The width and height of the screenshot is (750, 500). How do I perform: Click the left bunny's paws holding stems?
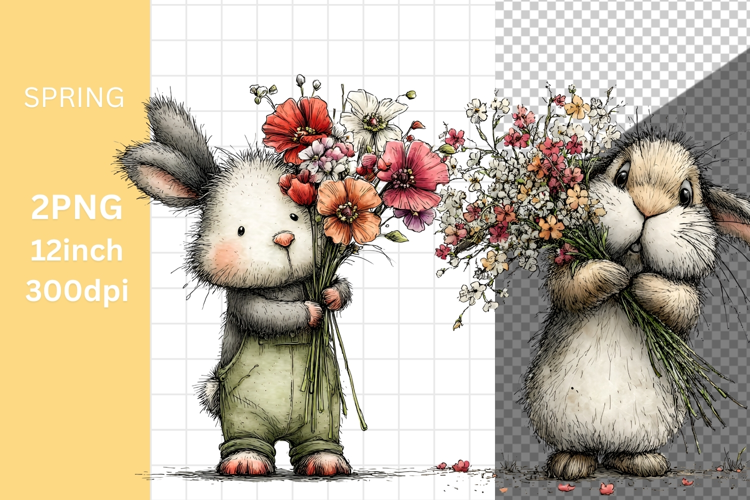point(328,300)
